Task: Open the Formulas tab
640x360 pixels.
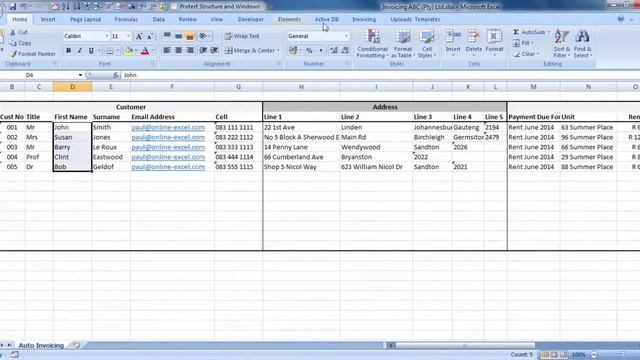Action: [126, 19]
